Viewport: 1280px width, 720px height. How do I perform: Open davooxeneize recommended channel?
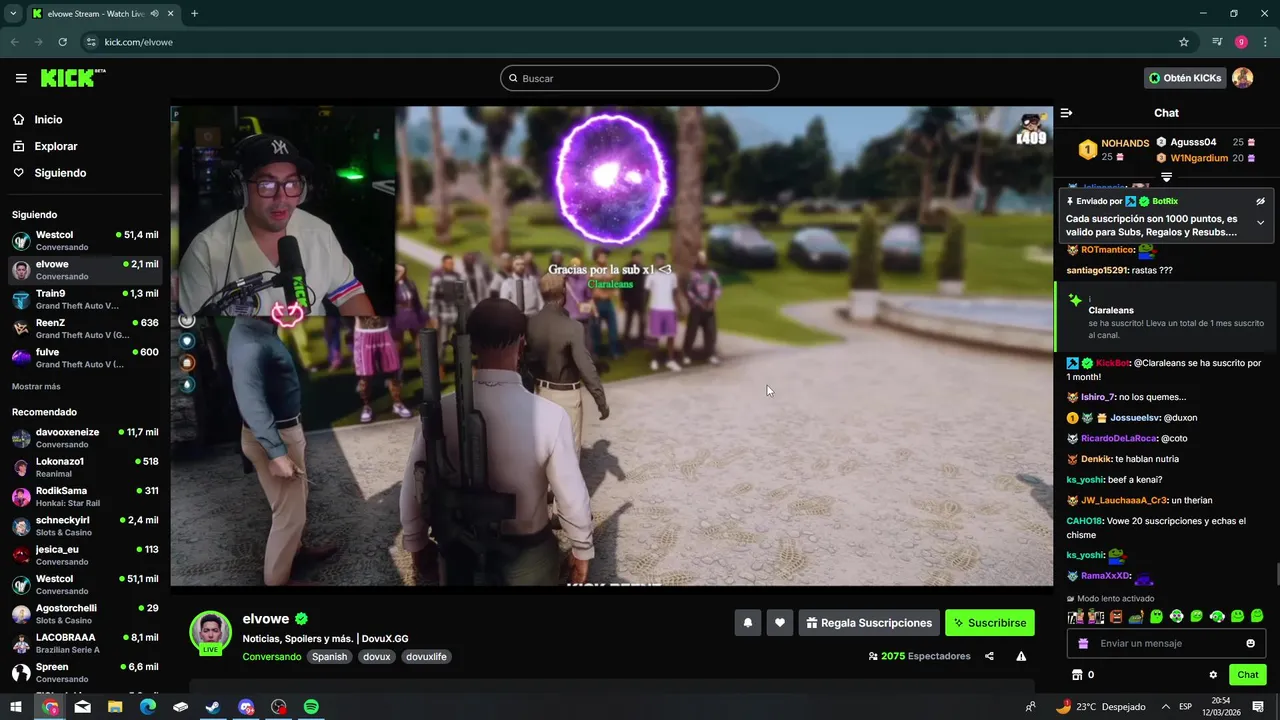tap(85, 438)
